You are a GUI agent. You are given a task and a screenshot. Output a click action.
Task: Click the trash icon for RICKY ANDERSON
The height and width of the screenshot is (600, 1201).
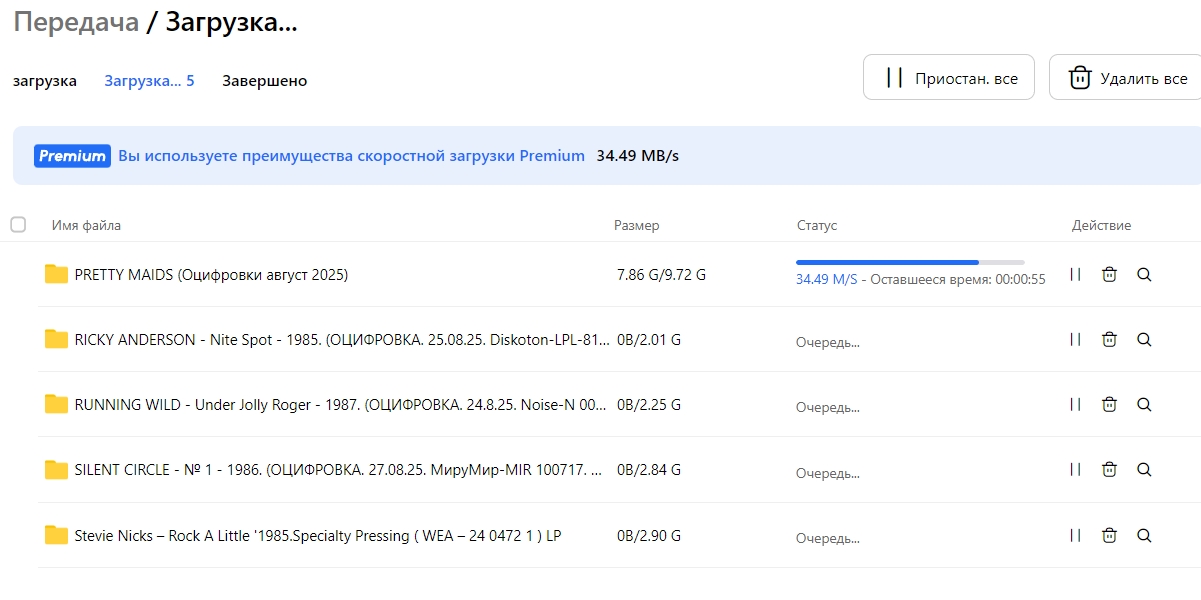click(1109, 339)
